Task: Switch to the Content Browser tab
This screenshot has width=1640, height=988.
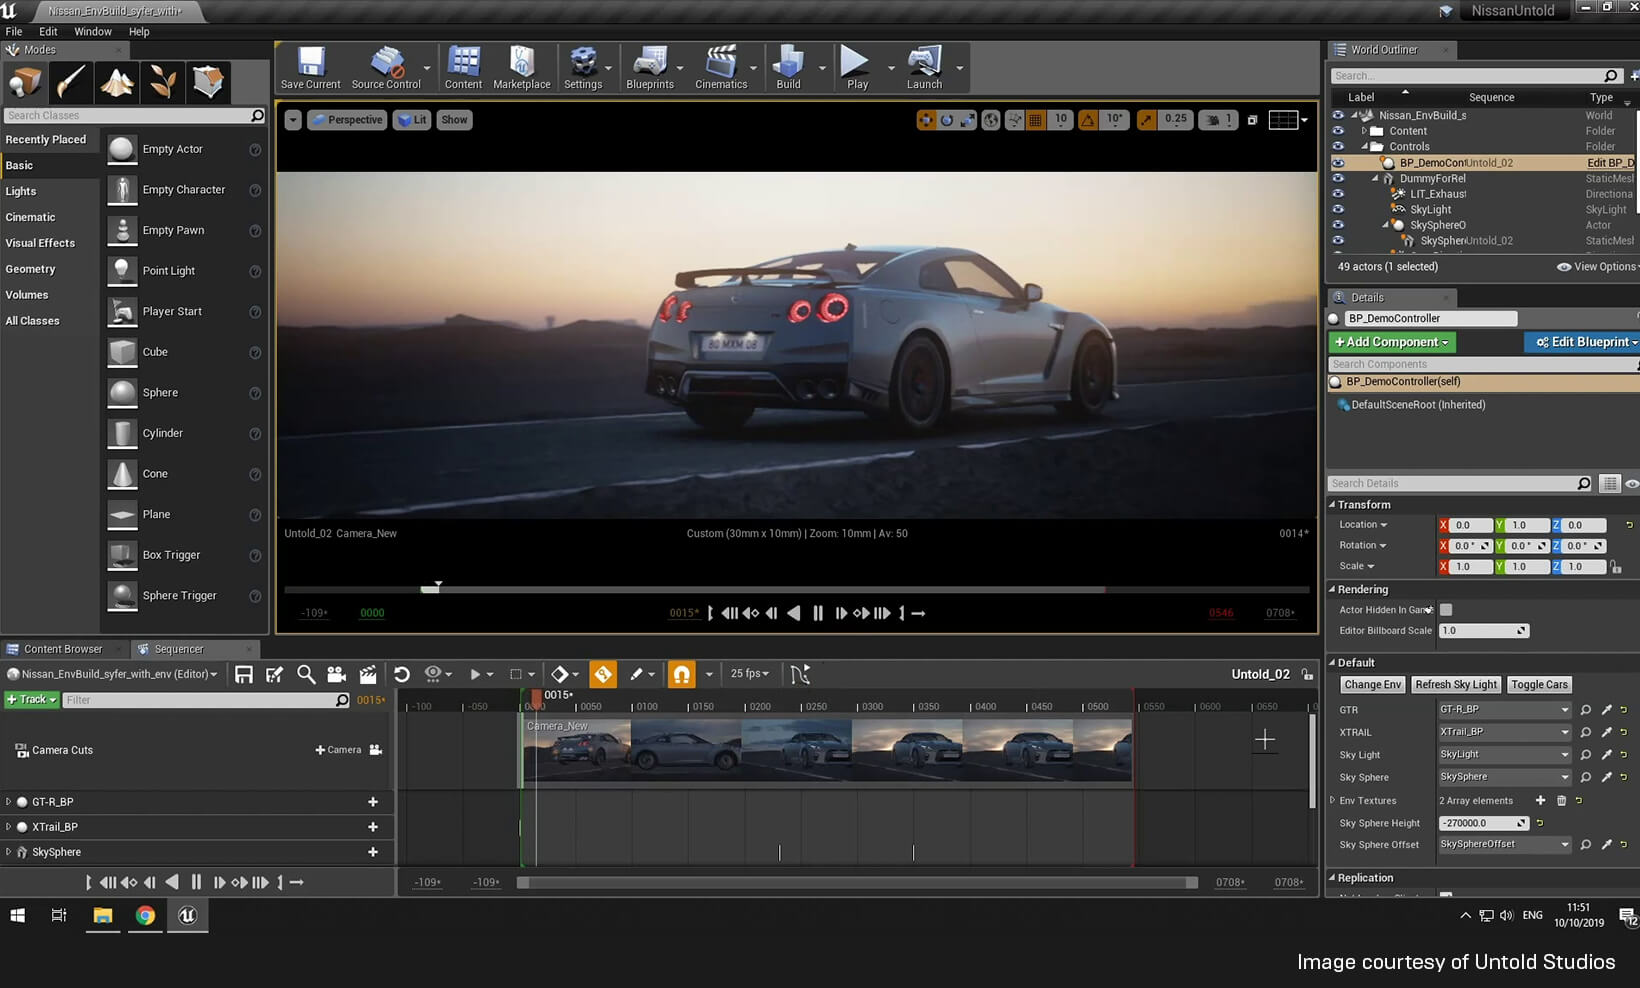Action: [x=62, y=648]
